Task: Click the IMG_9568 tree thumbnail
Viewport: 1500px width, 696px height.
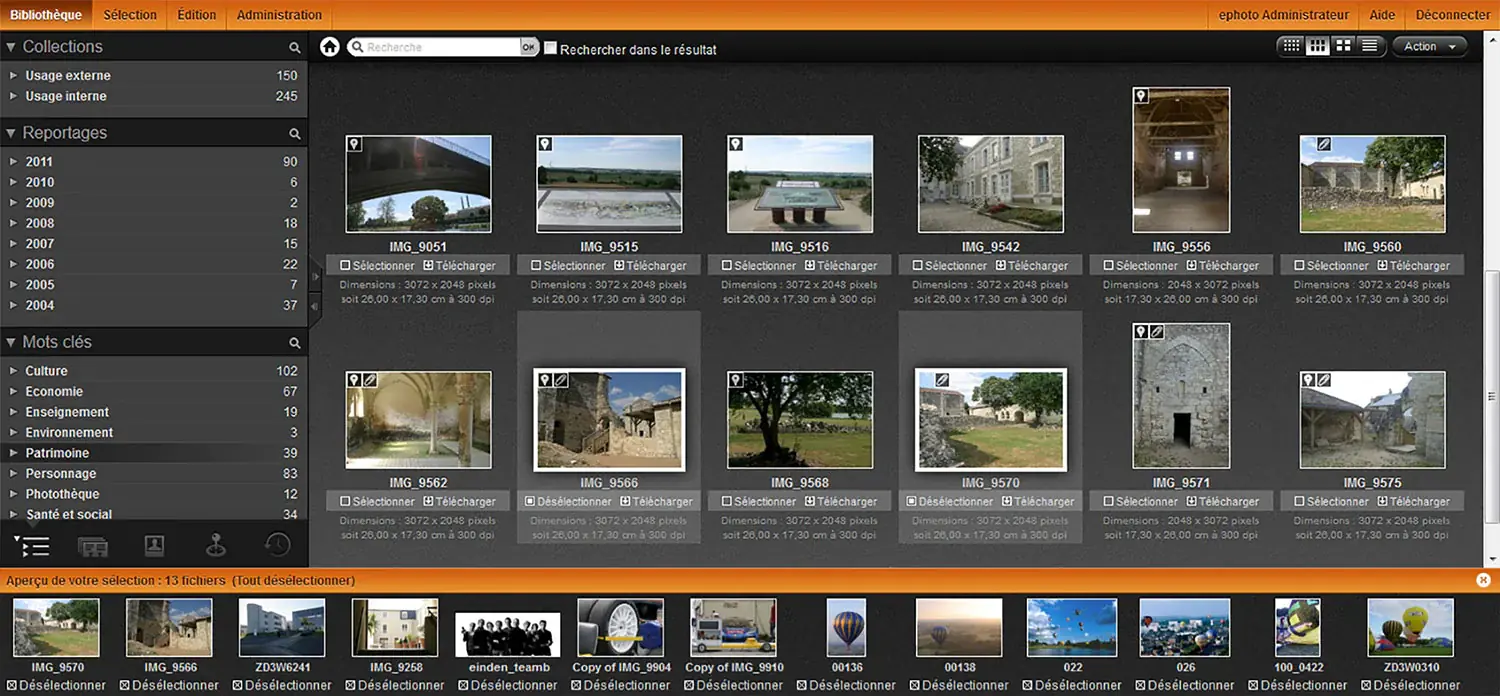Action: click(x=800, y=420)
